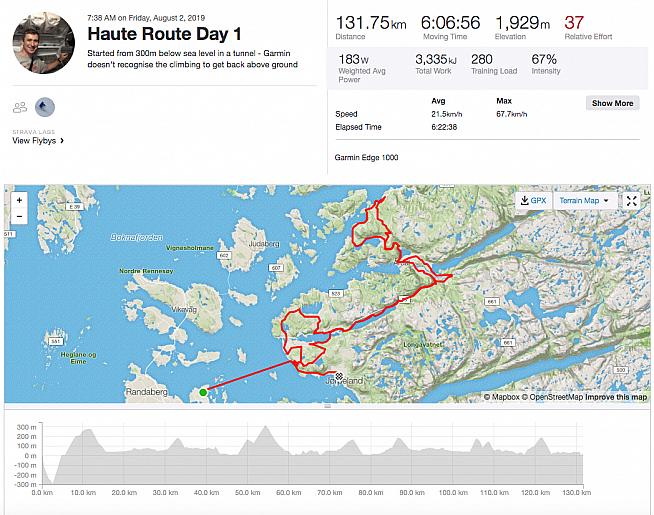The width and height of the screenshot is (654, 515).
Task: Open View Flybys link
Action: click(x=38, y=141)
